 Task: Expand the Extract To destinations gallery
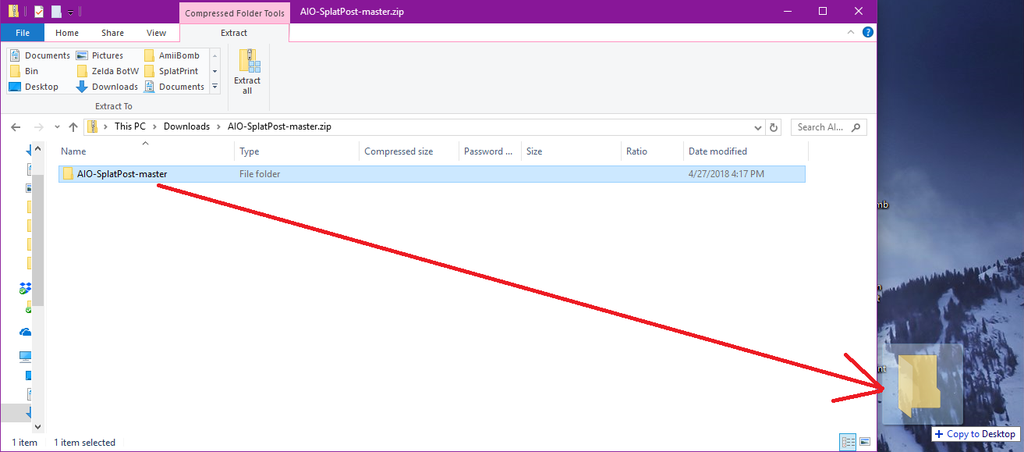click(x=214, y=87)
